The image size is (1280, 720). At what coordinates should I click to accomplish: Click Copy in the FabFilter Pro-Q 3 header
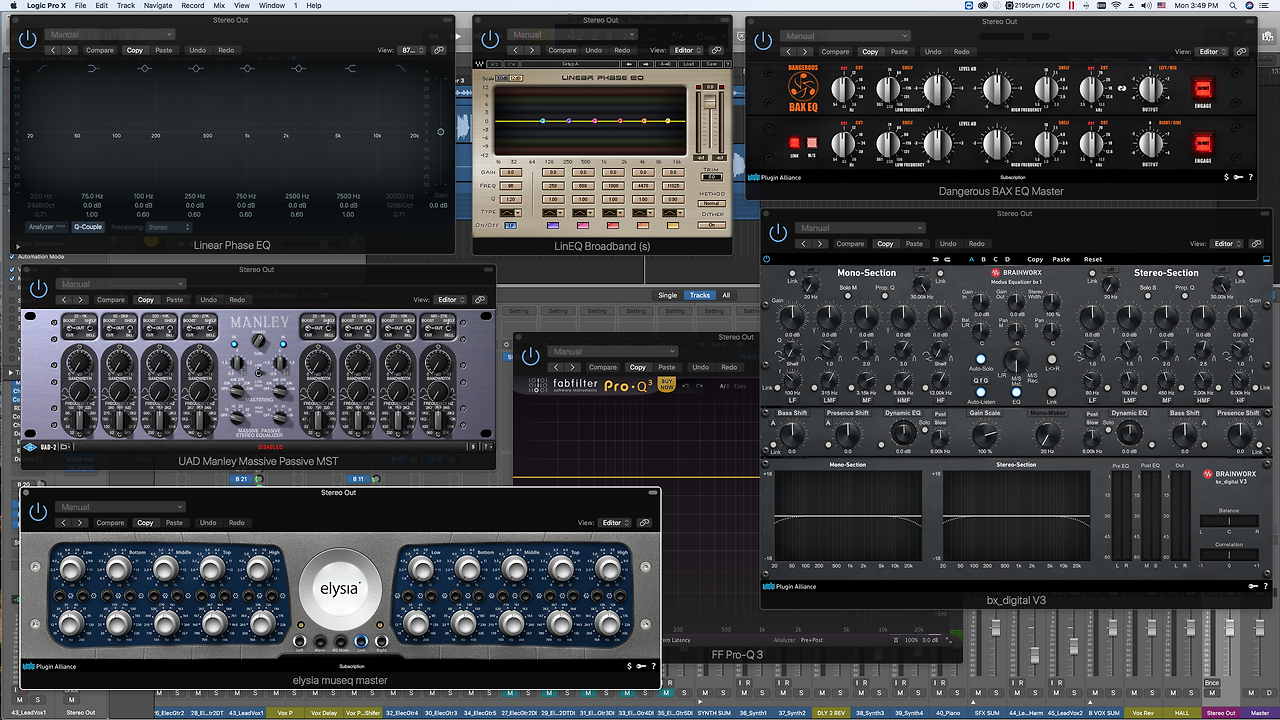pos(637,367)
